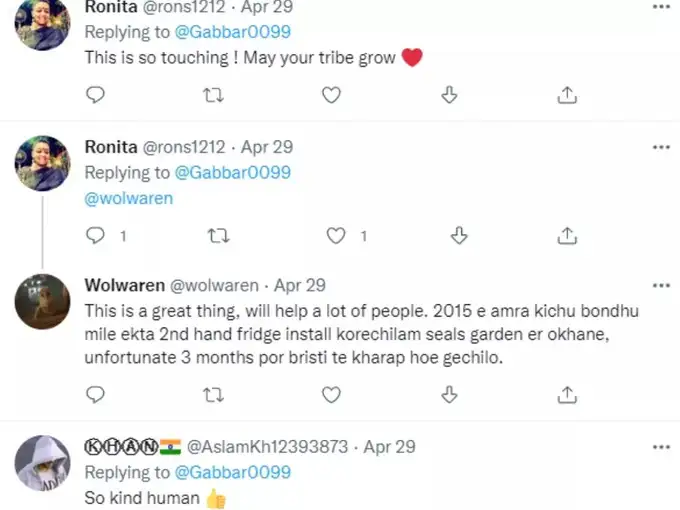
Task: Share Ronita's "so touching" tweet
Action: pyautogui.click(x=567, y=95)
